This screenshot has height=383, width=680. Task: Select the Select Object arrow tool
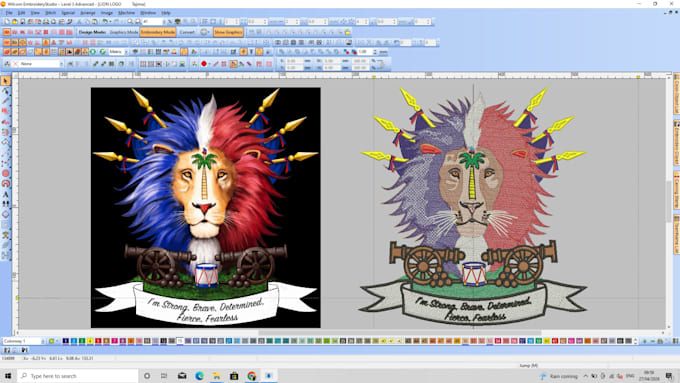pyautogui.click(x=6, y=81)
